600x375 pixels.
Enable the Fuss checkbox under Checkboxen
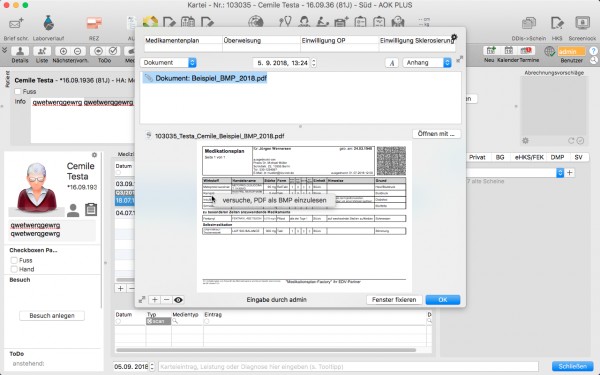coord(14,260)
